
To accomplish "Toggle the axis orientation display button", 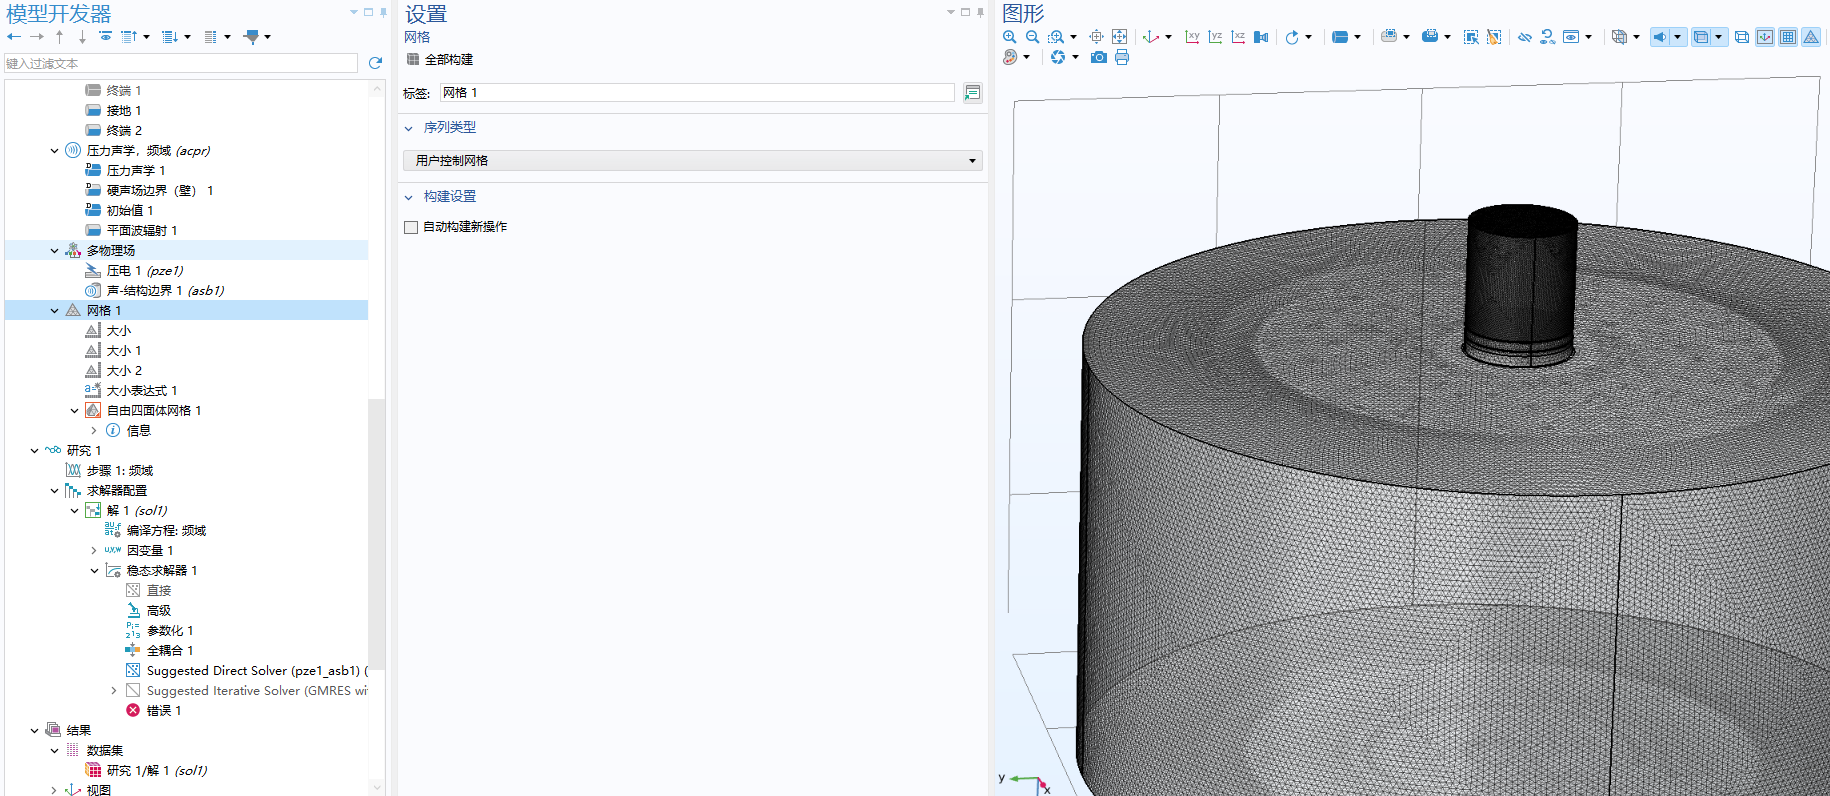I will coord(1765,37).
